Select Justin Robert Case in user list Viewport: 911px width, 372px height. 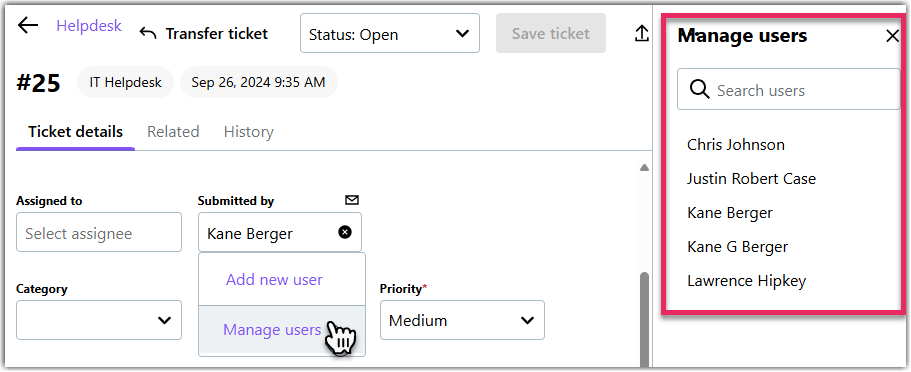pyautogui.click(x=751, y=178)
